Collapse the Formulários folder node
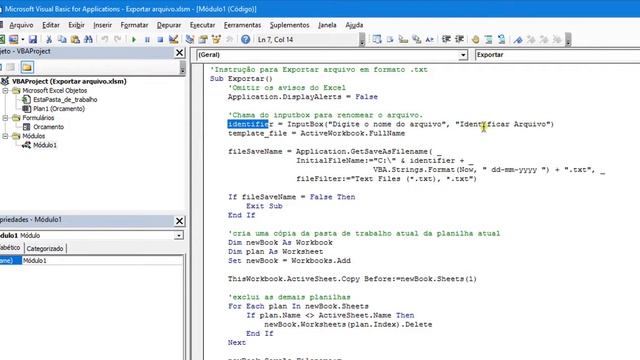 tap(5, 118)
